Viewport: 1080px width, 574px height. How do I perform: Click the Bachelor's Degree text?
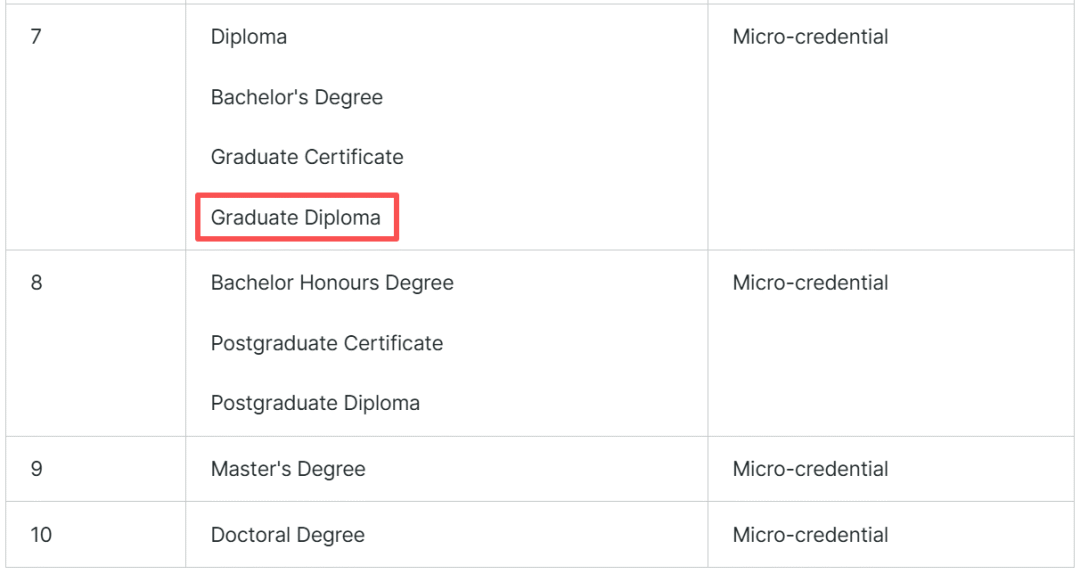click(x=297, y=97)
